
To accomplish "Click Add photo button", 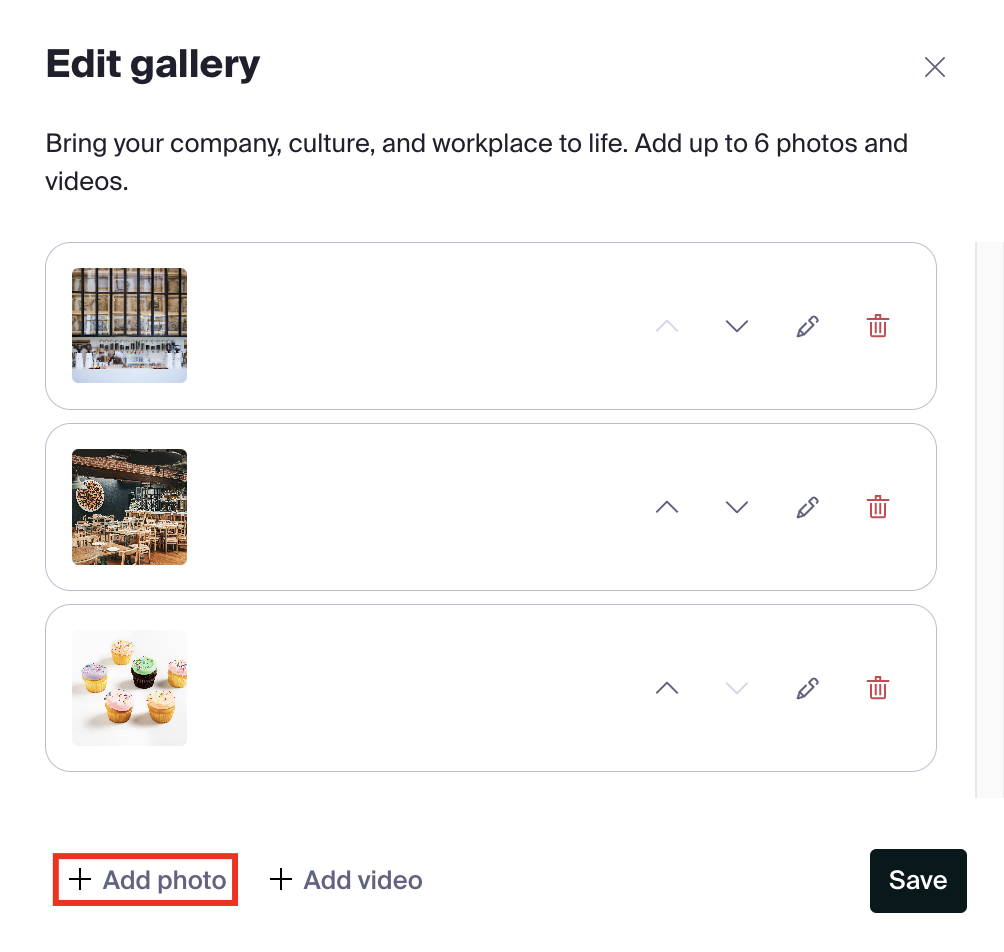I will coord(146,880).
